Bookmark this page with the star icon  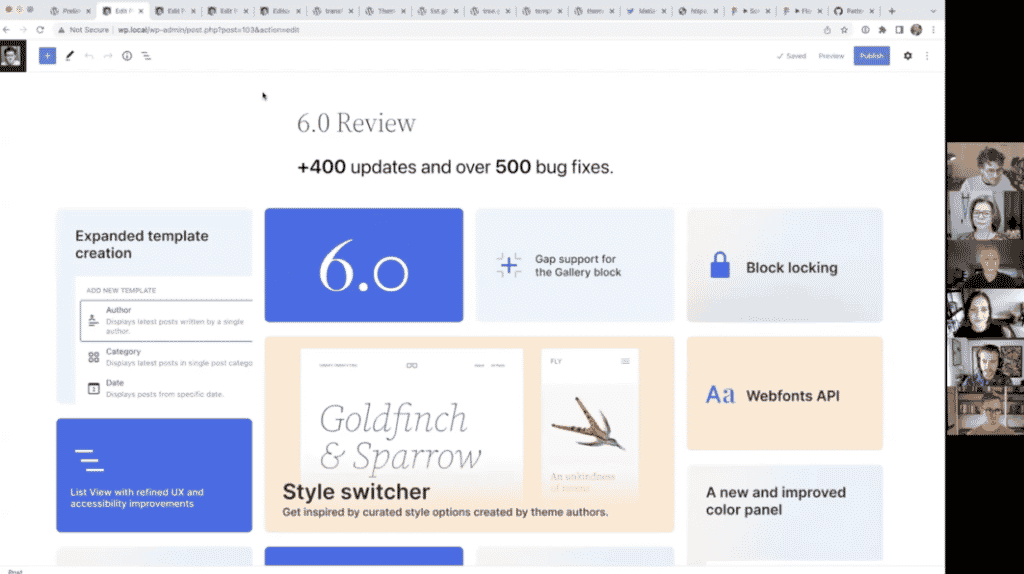pos(844,30)
